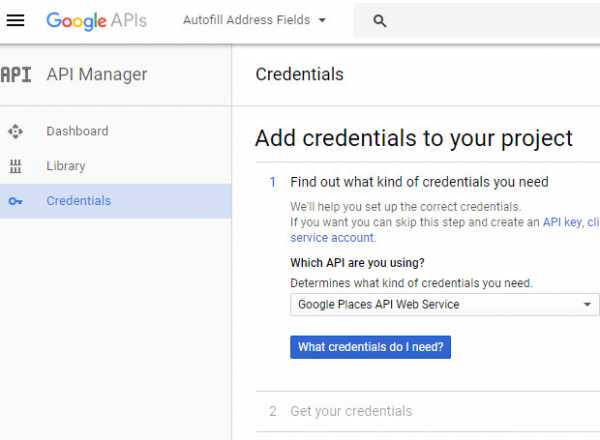This screenshot has height=440, width=600.
Task: Click step 1 Find out credentials heading
Action: pyautogui.click(x=419, y=182)
